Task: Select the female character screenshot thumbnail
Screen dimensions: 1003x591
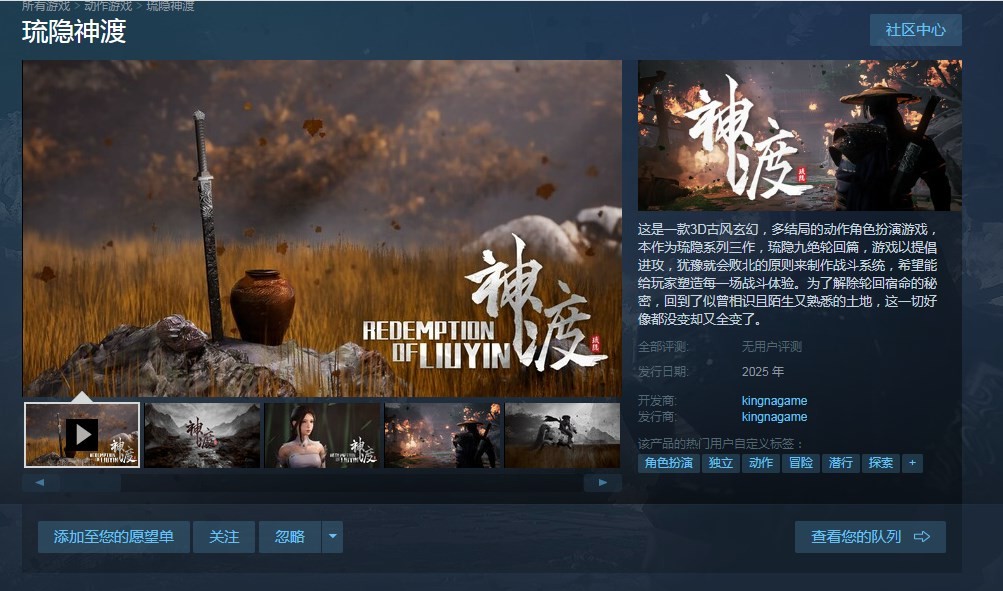Action: 322,435
